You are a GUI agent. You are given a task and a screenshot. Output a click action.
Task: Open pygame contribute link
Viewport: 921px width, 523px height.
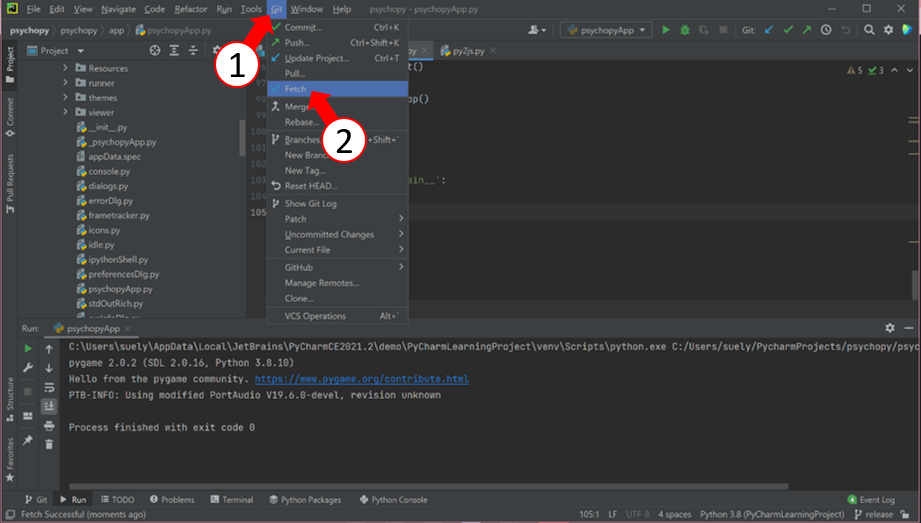361,379
